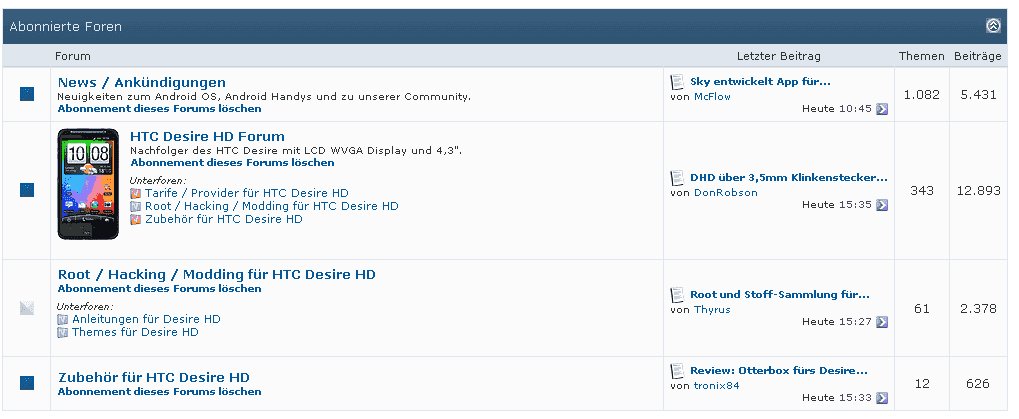The image size is (1019, 419).
Task: Go to last post arrow at Heute 15:27
Action: click(882, 322)
